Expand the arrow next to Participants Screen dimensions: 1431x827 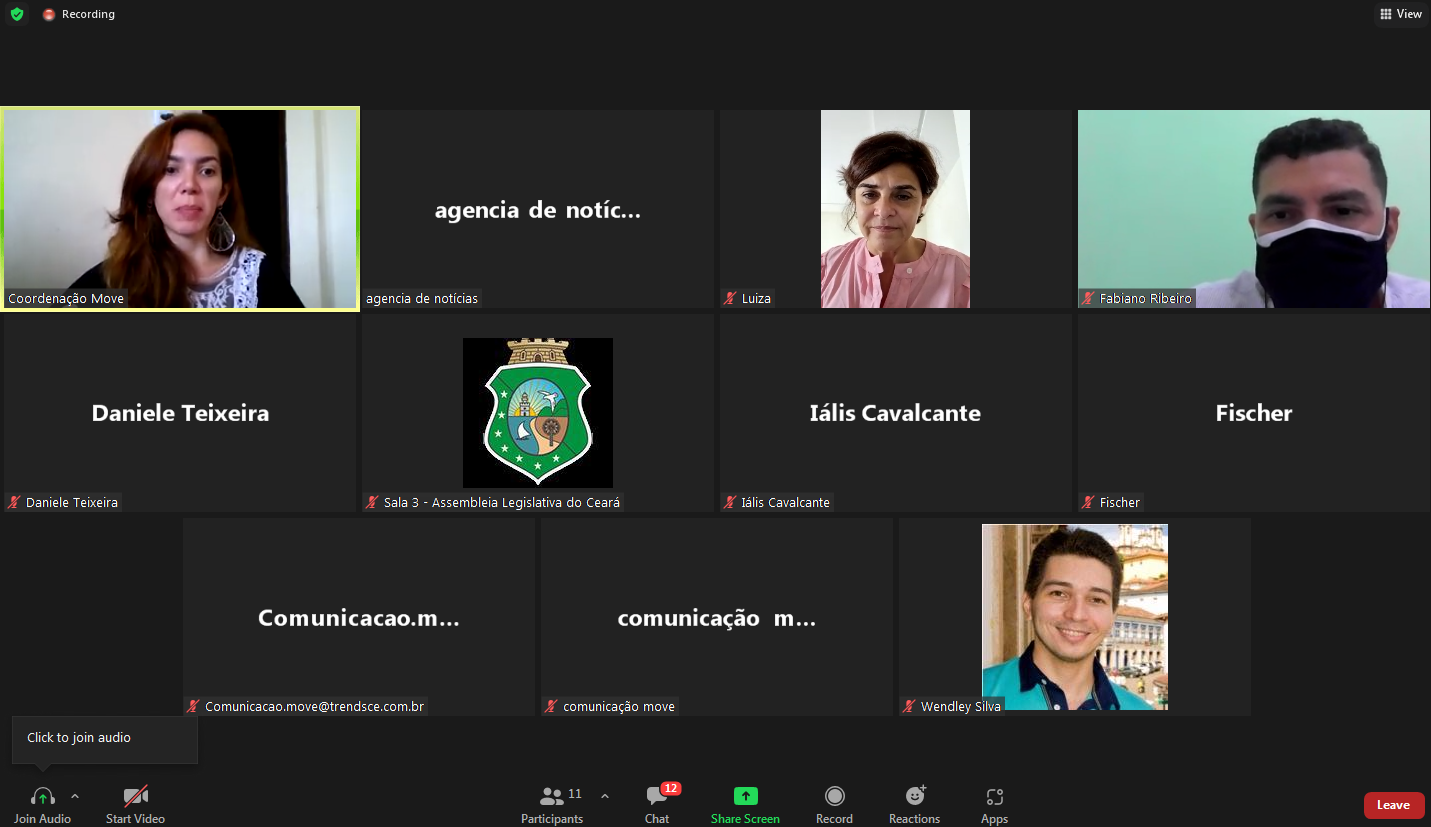click(x=605, y=796)
